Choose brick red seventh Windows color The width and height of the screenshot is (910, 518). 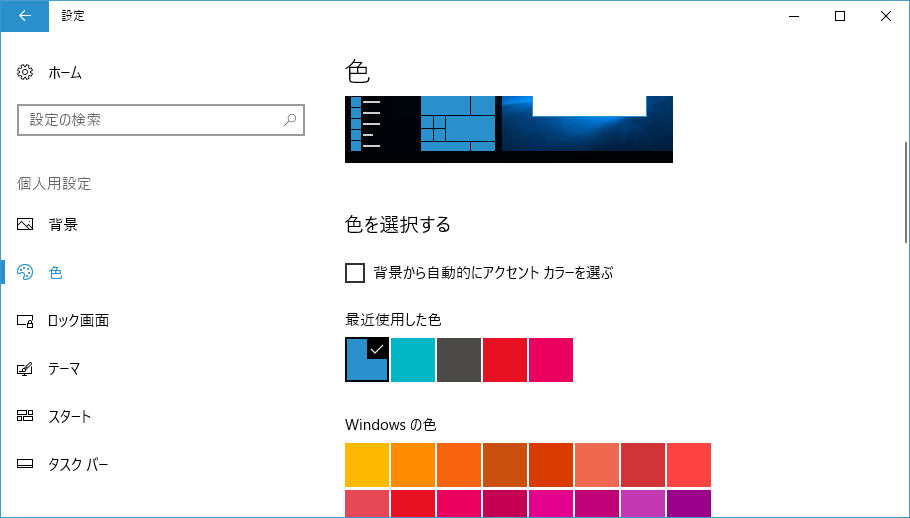[x=643, y=465]
